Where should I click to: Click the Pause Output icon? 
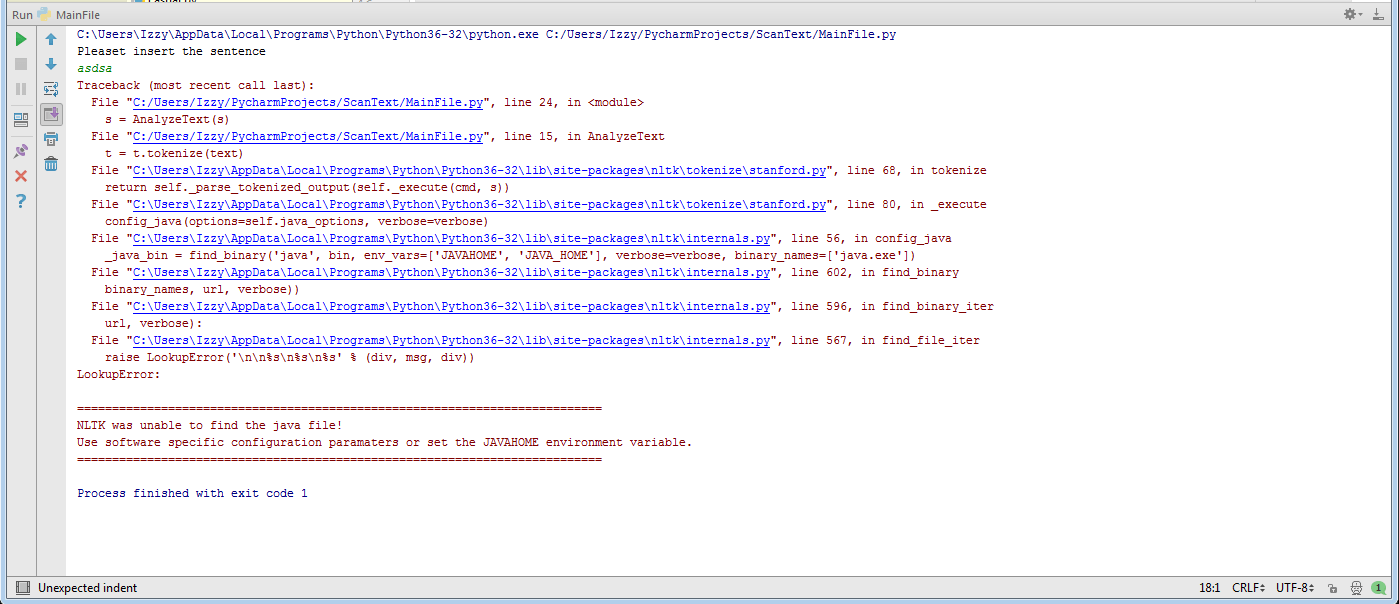(21, 89)
